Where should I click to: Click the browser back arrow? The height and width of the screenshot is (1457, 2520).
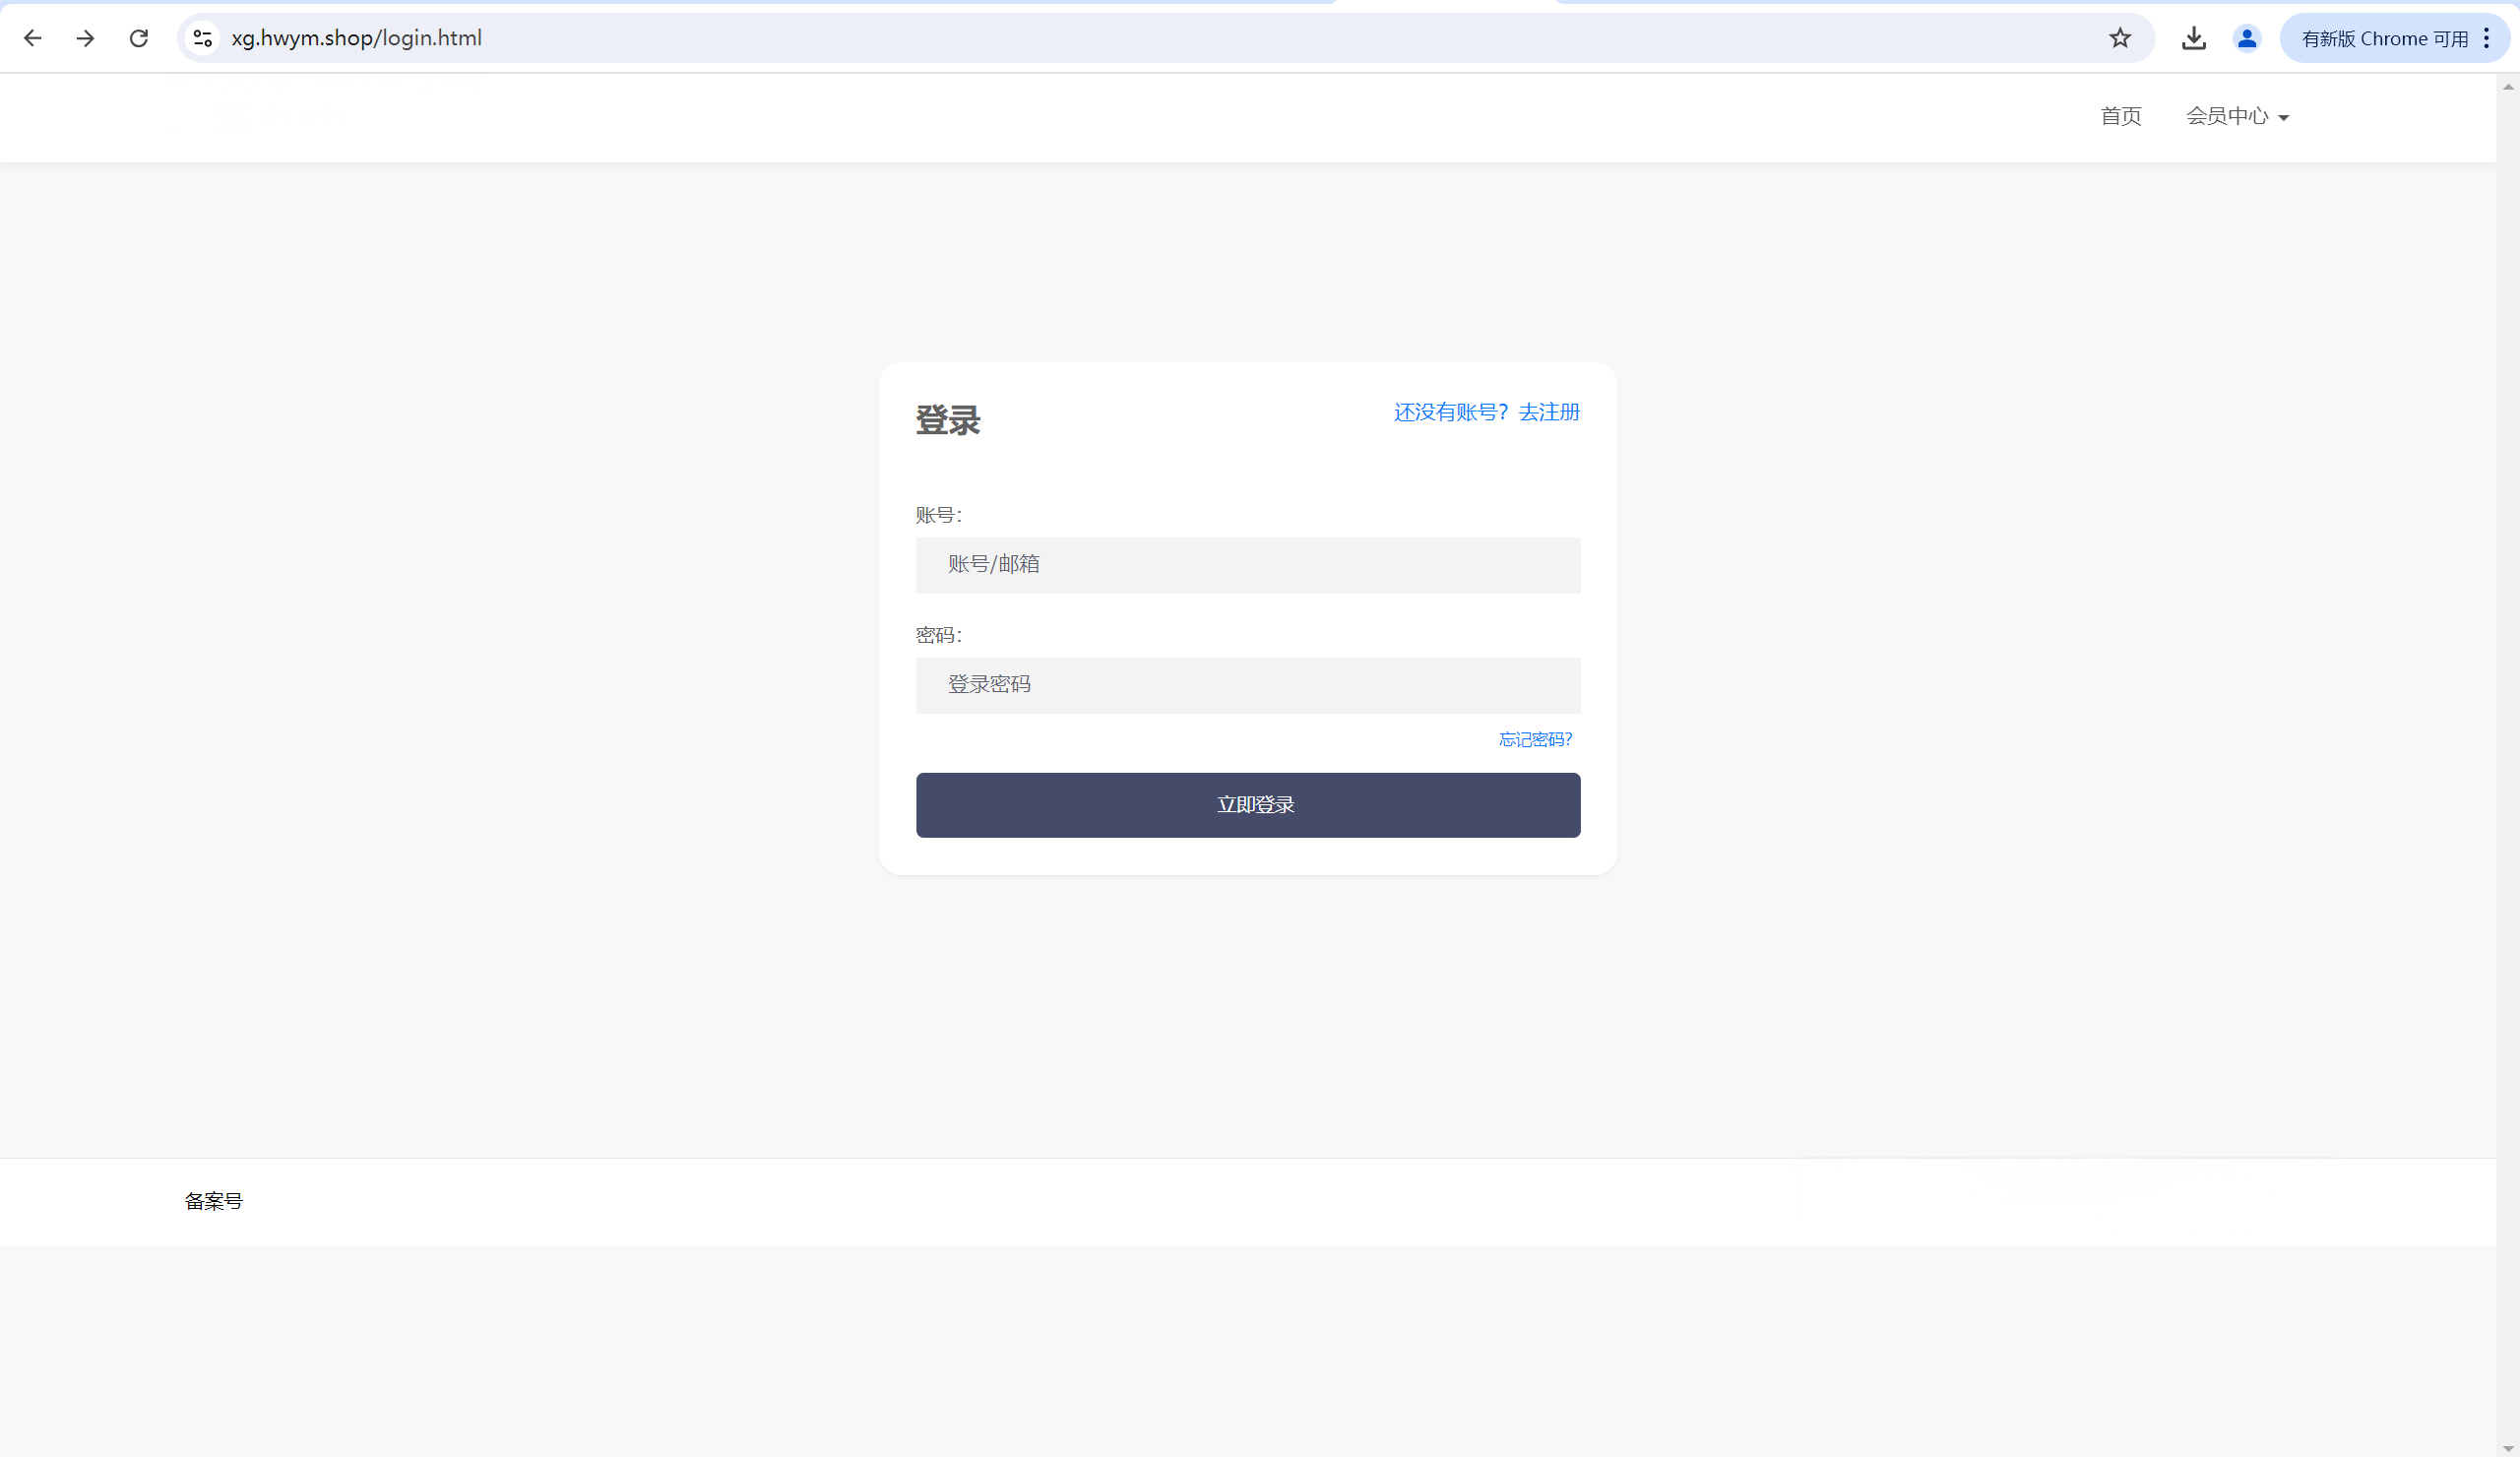[32, 38]
